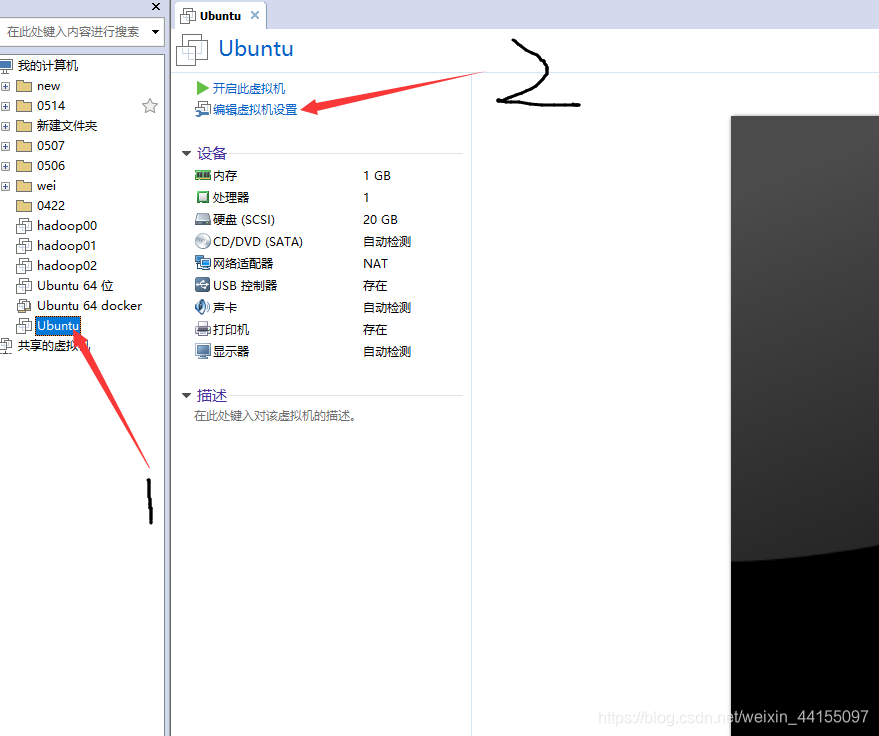Screen dimensions: 879x736
Task: Click the 打印机 device label
Action: point(231,330)
